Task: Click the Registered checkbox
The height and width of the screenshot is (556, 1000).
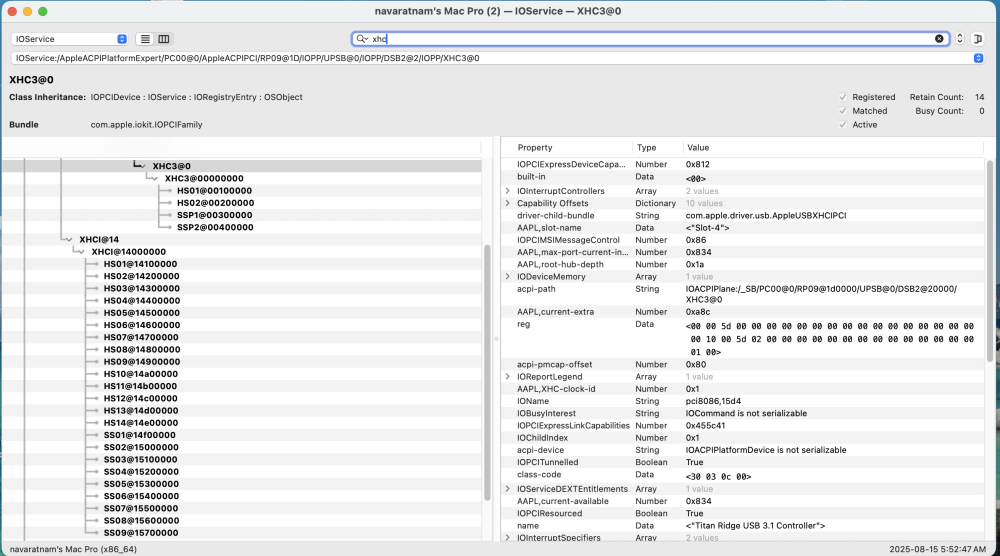Action: pyautogui.click(x=842, y=97)
